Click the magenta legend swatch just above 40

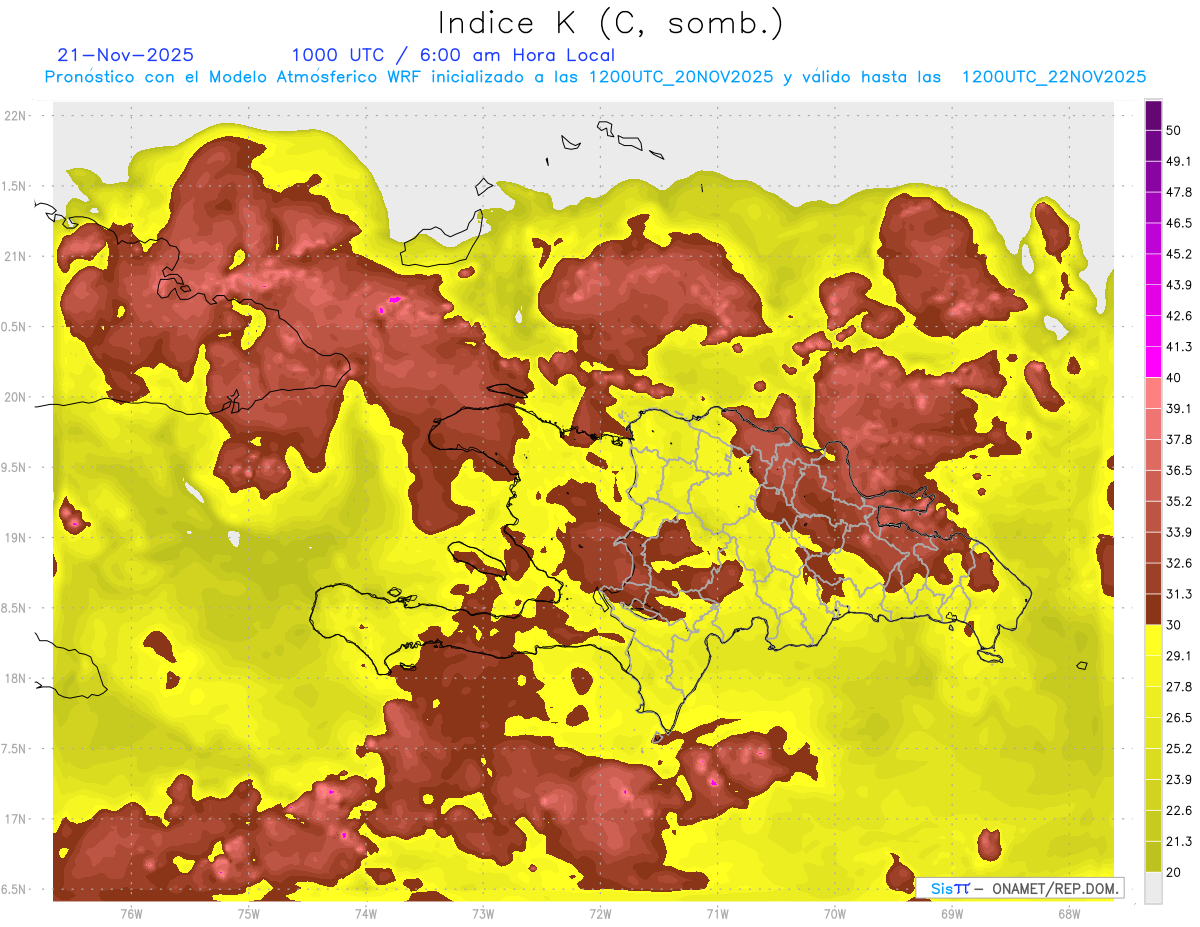[x=1153, y=361]
